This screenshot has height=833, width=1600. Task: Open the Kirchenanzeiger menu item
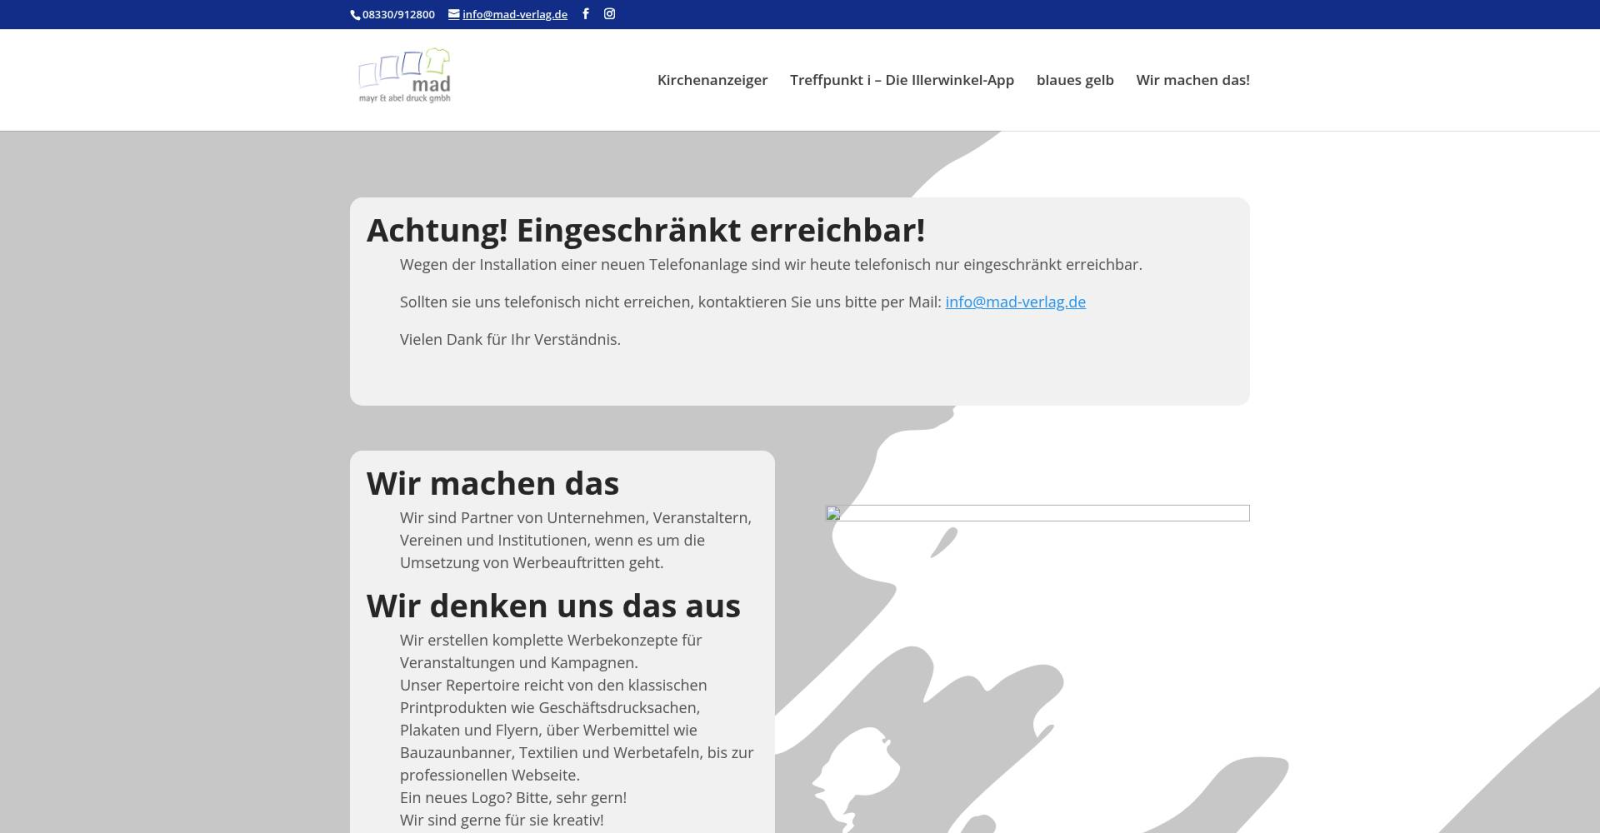pyautogui.click(x=712, y=80)
